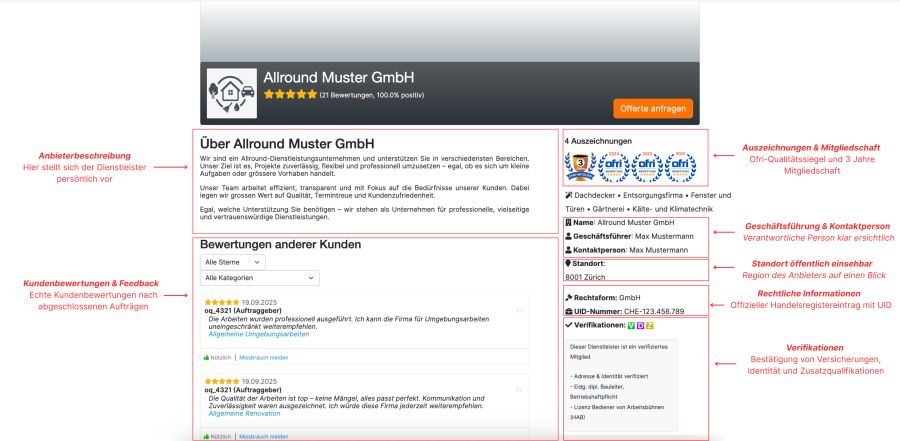Click the first Ofri quality seal badge
The width and height of the screenshot is (900, 441).
click(613, 163)
